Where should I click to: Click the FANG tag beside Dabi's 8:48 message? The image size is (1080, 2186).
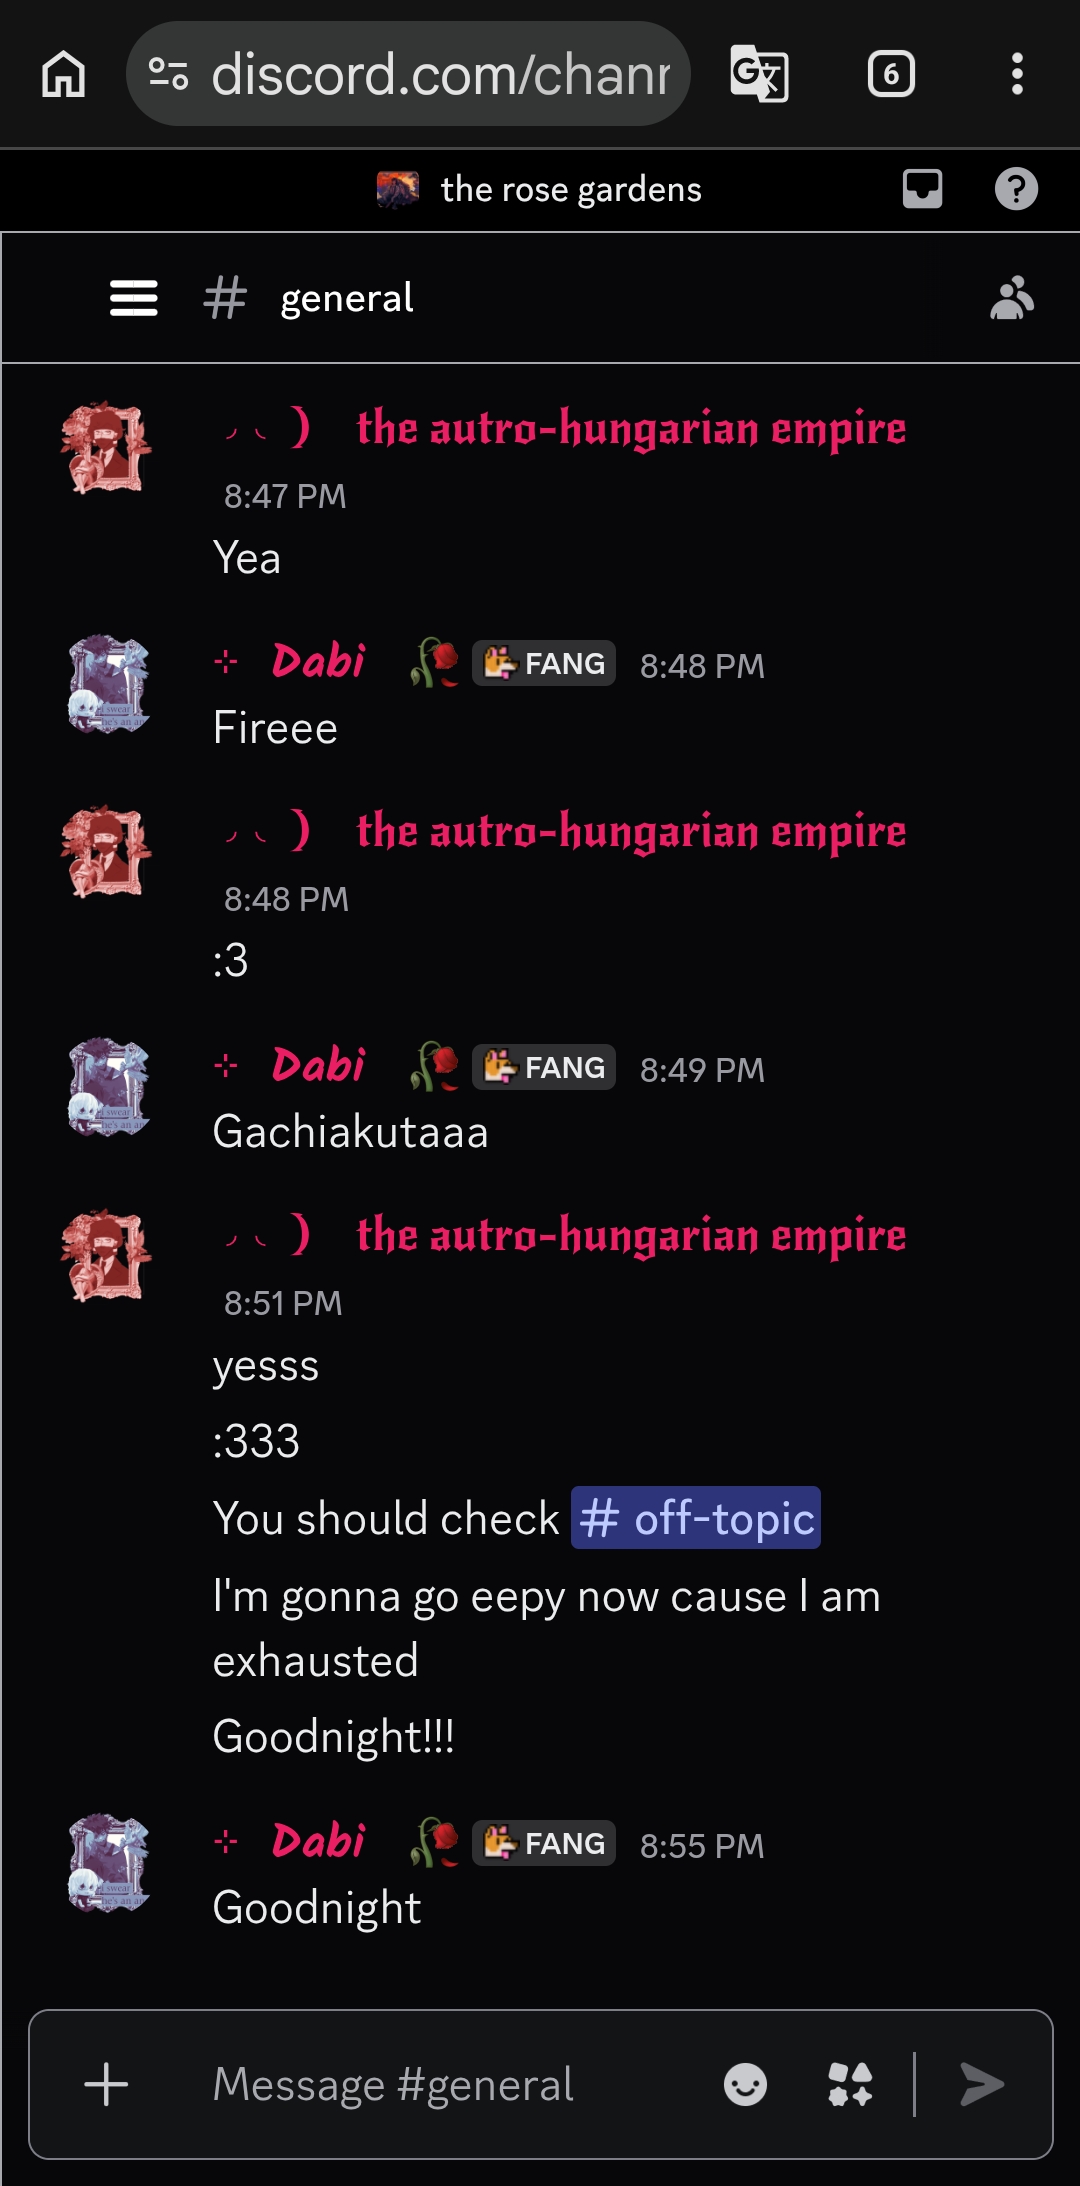click(544, 663)
